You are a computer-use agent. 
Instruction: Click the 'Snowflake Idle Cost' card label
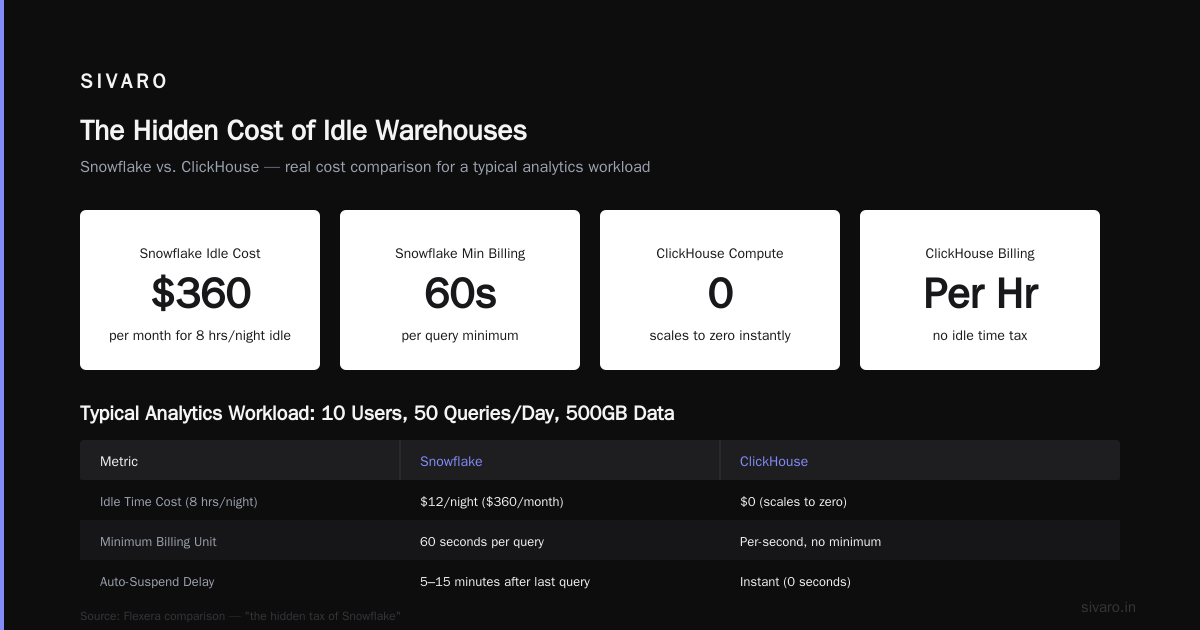click(200, 254)
